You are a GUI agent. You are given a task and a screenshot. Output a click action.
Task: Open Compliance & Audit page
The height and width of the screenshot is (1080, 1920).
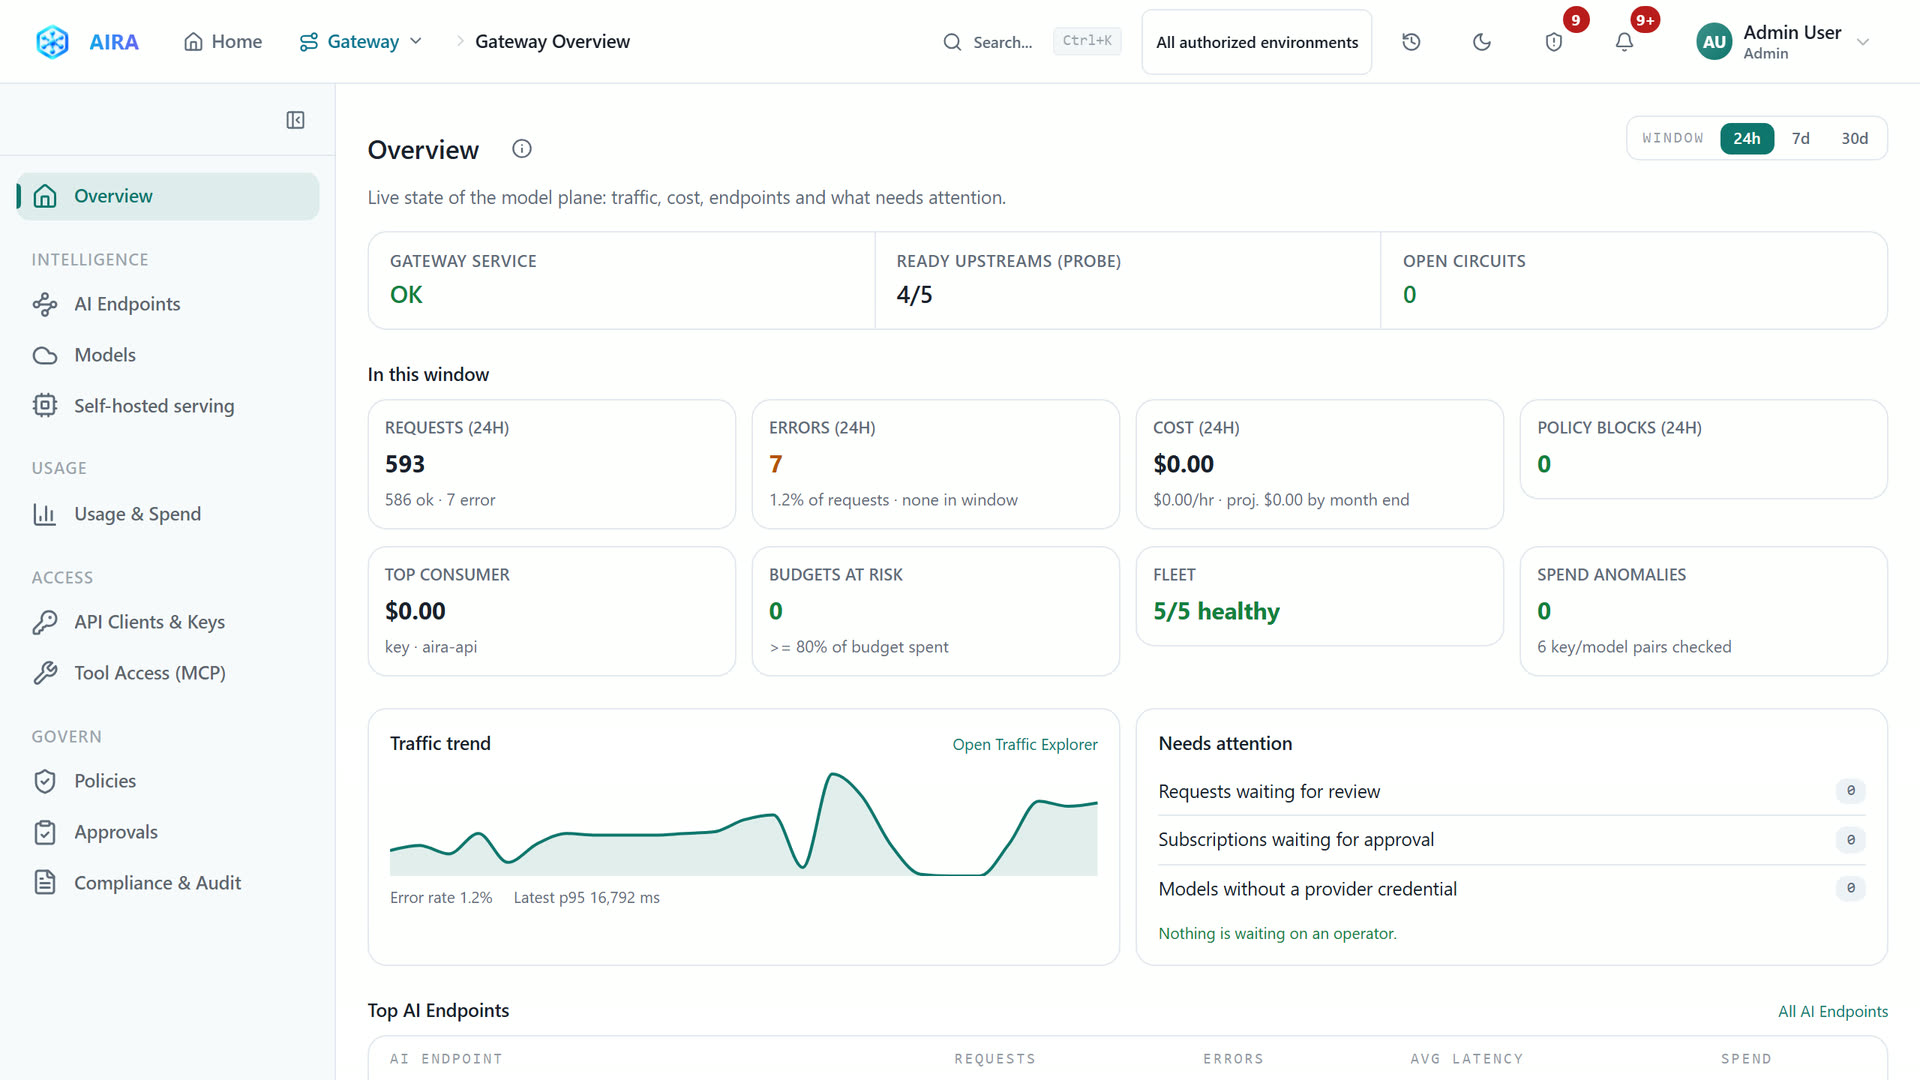click(x=168, y=883)
